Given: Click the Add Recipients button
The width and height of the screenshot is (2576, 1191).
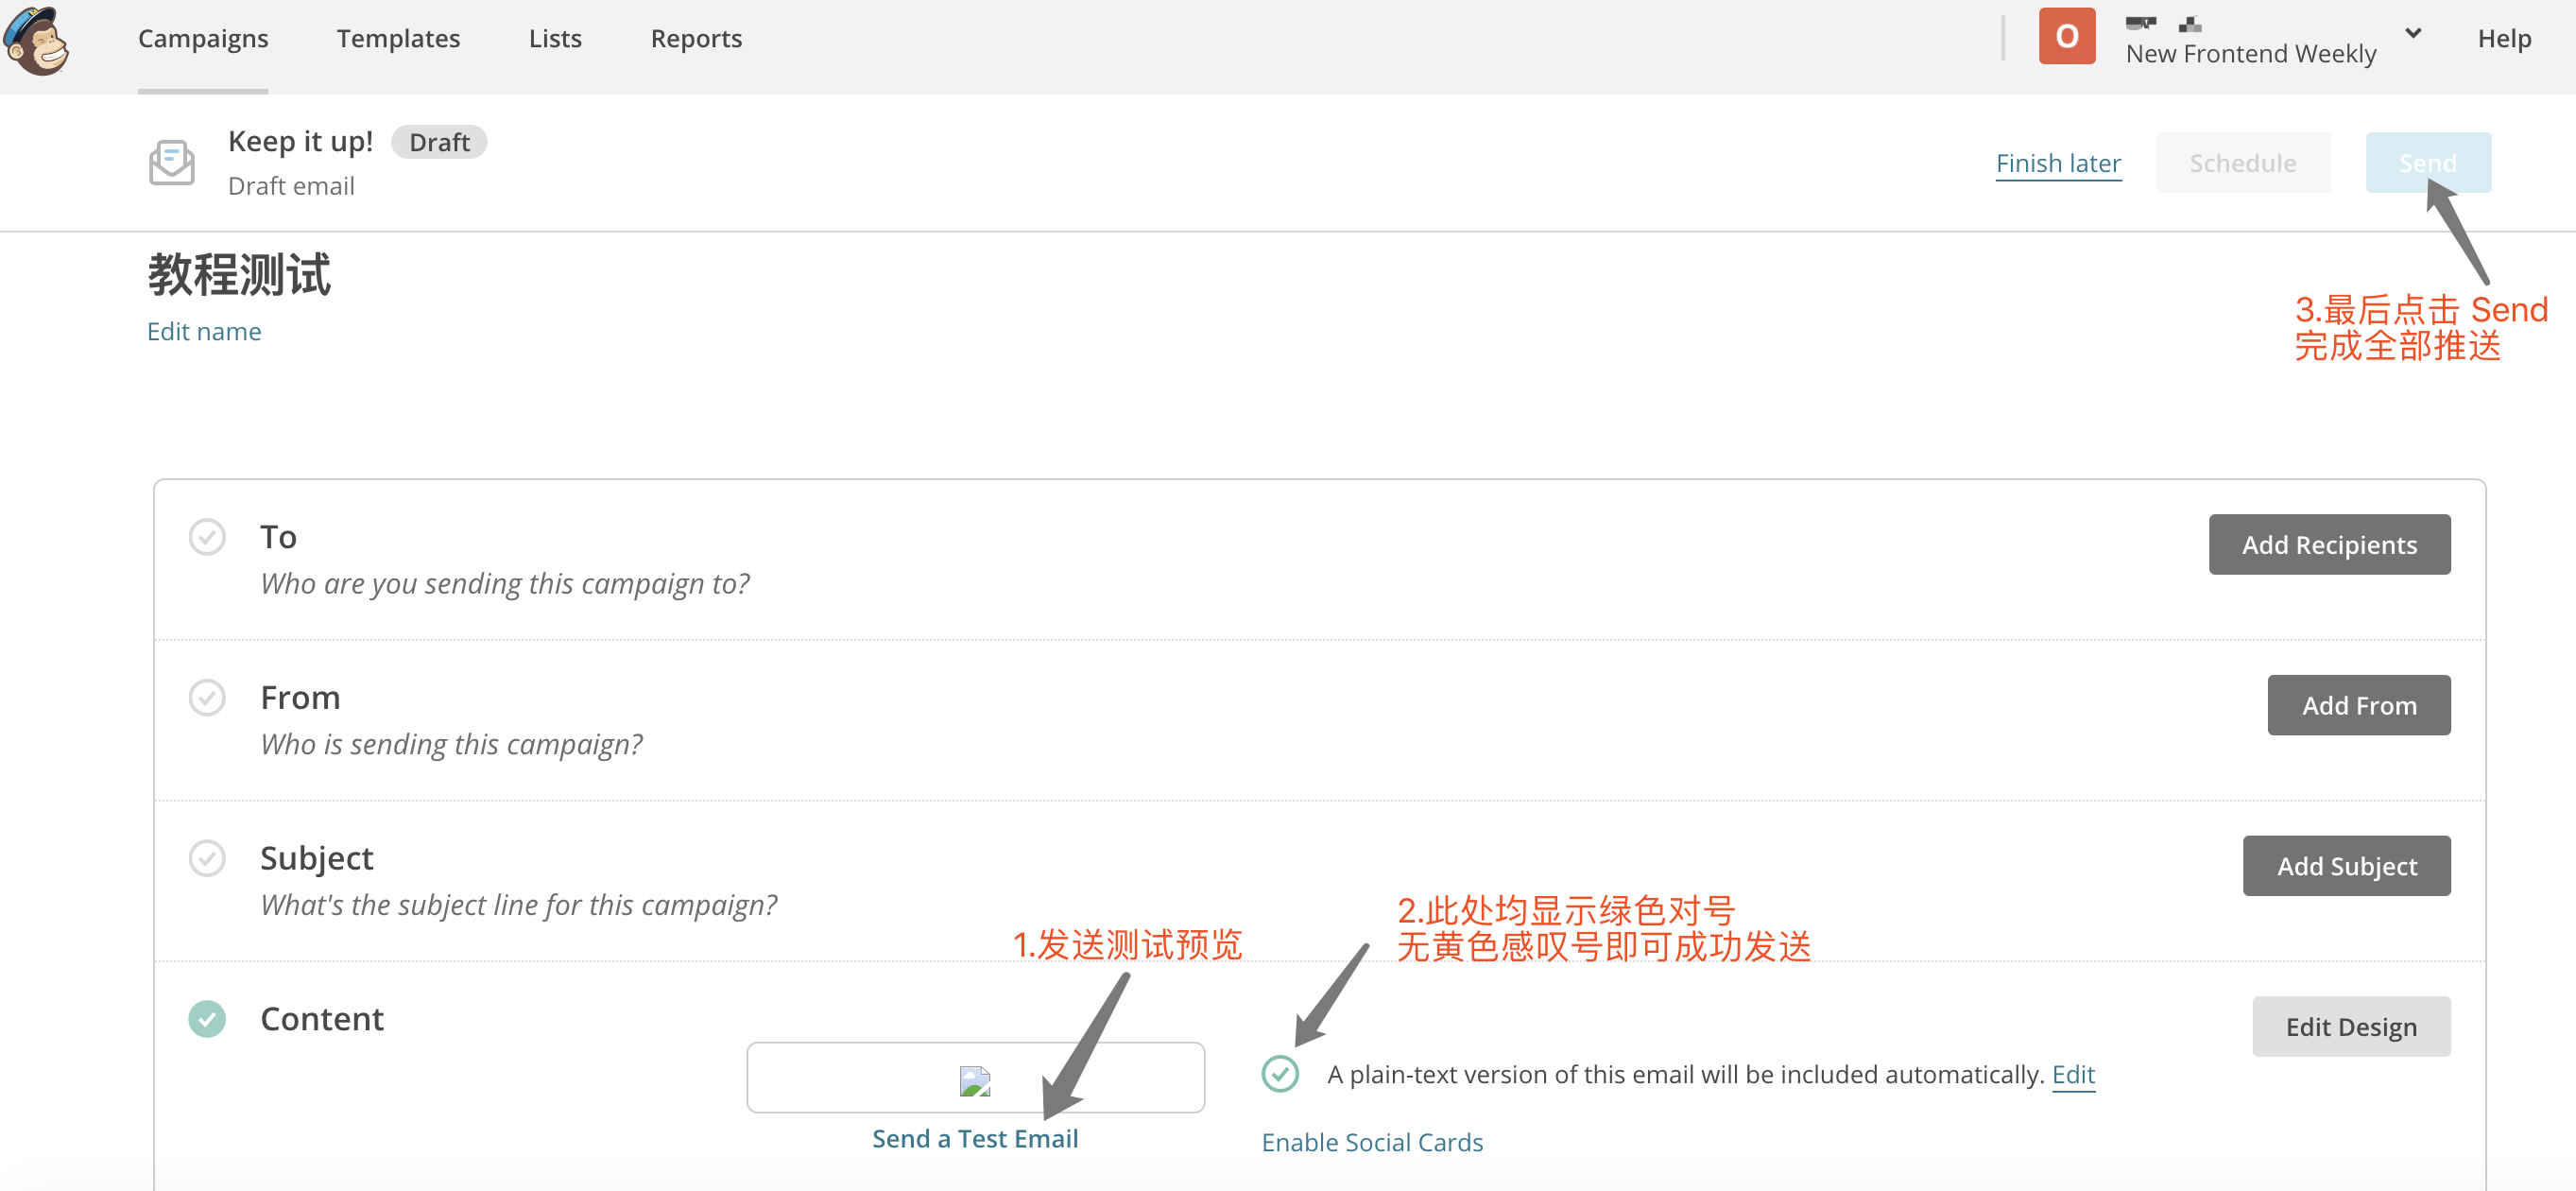Looking at the screenshot, I should coord(2328,545).
